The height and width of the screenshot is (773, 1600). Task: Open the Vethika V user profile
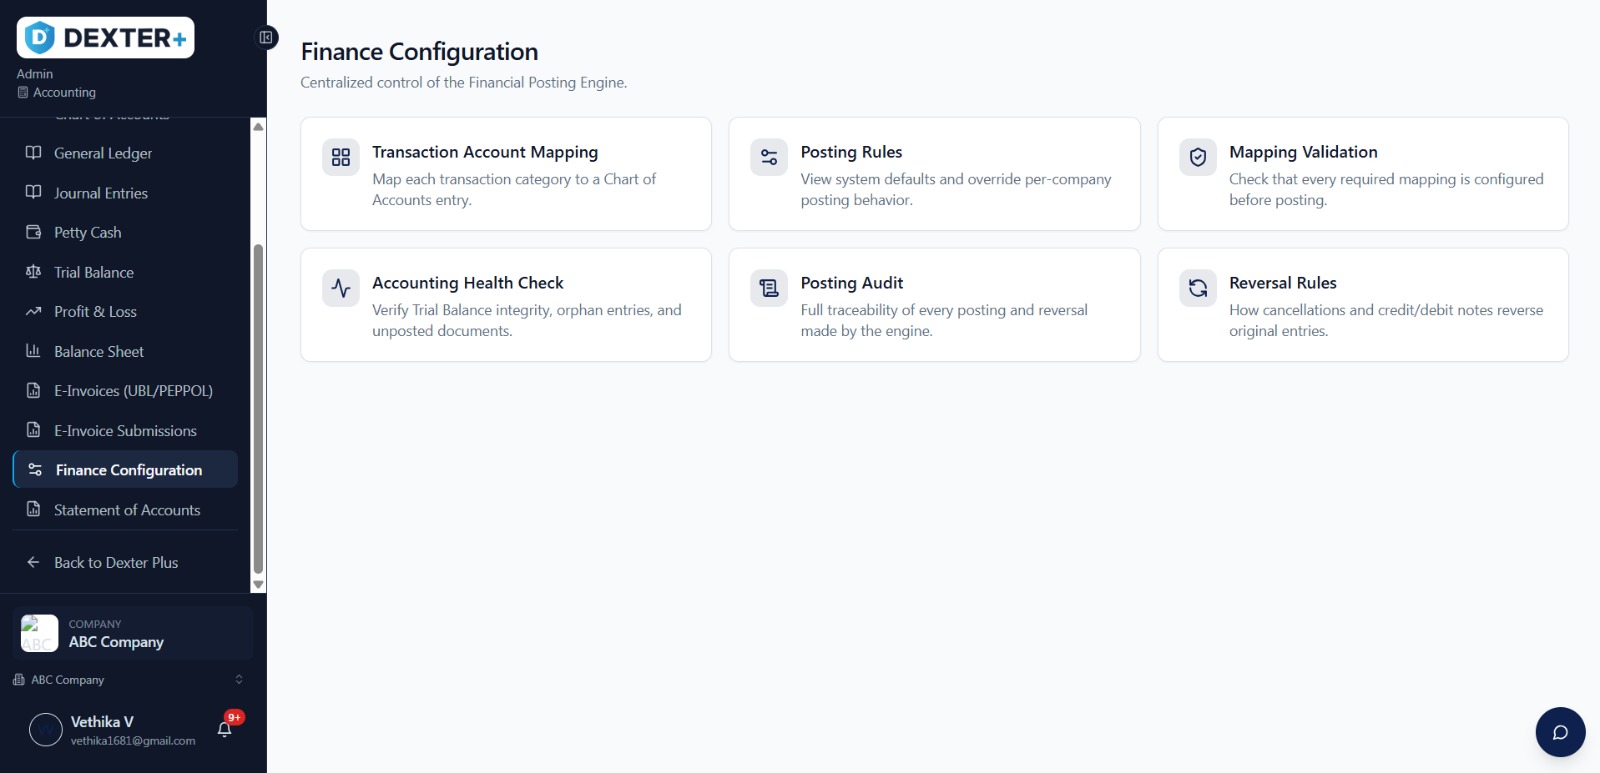tap(112, 730)
